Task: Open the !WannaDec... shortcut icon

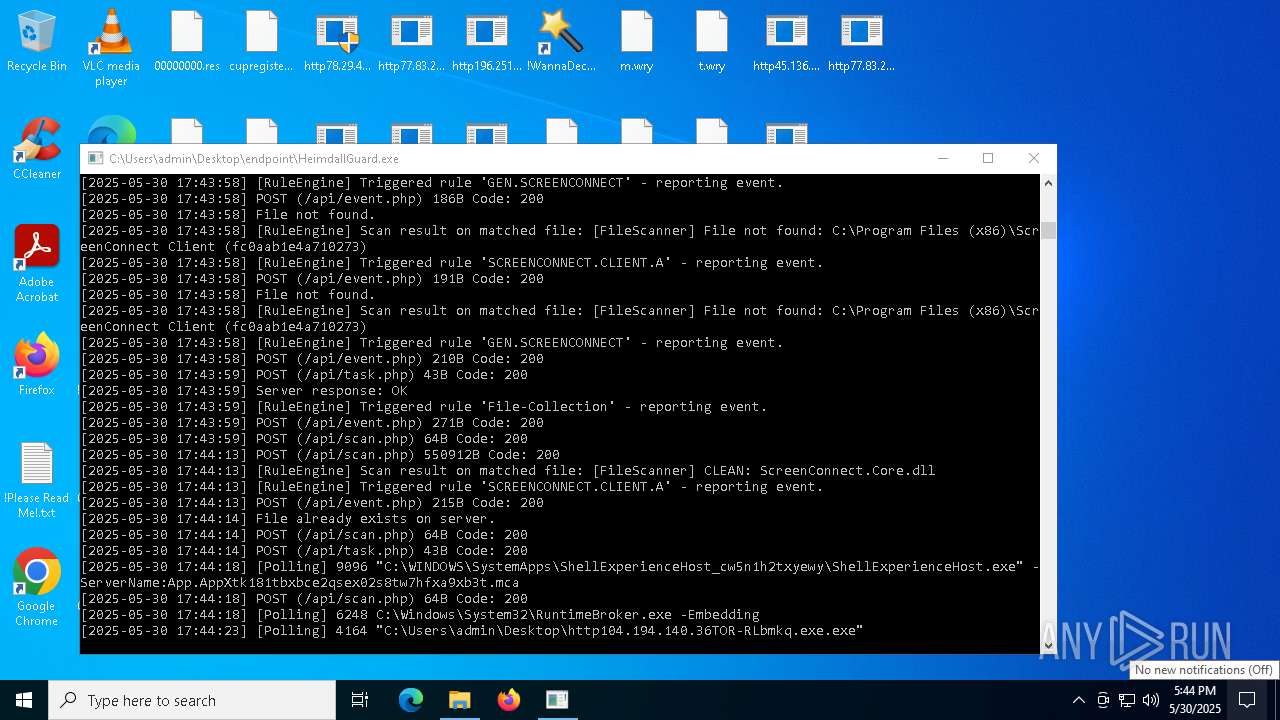Action: coord(561,42)
